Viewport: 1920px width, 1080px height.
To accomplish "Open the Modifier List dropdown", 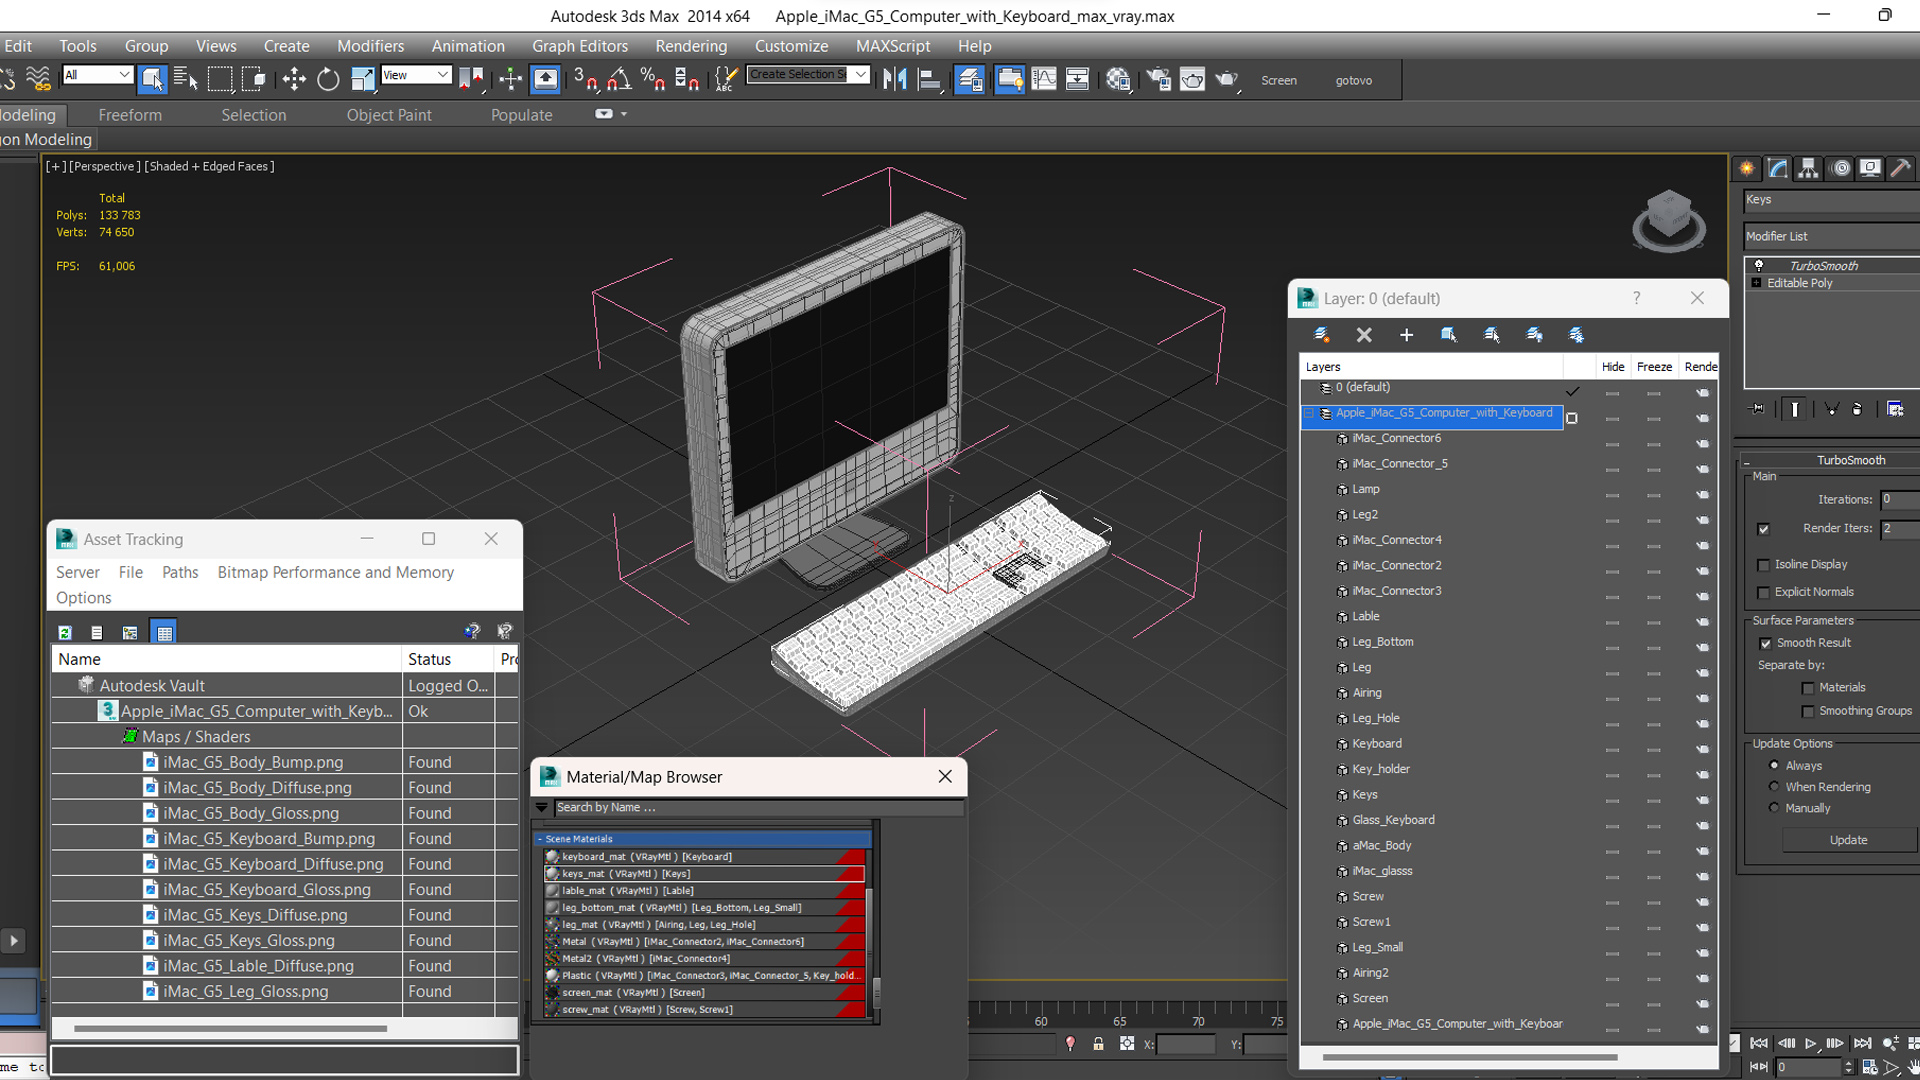I will [x=1831, y=236].
